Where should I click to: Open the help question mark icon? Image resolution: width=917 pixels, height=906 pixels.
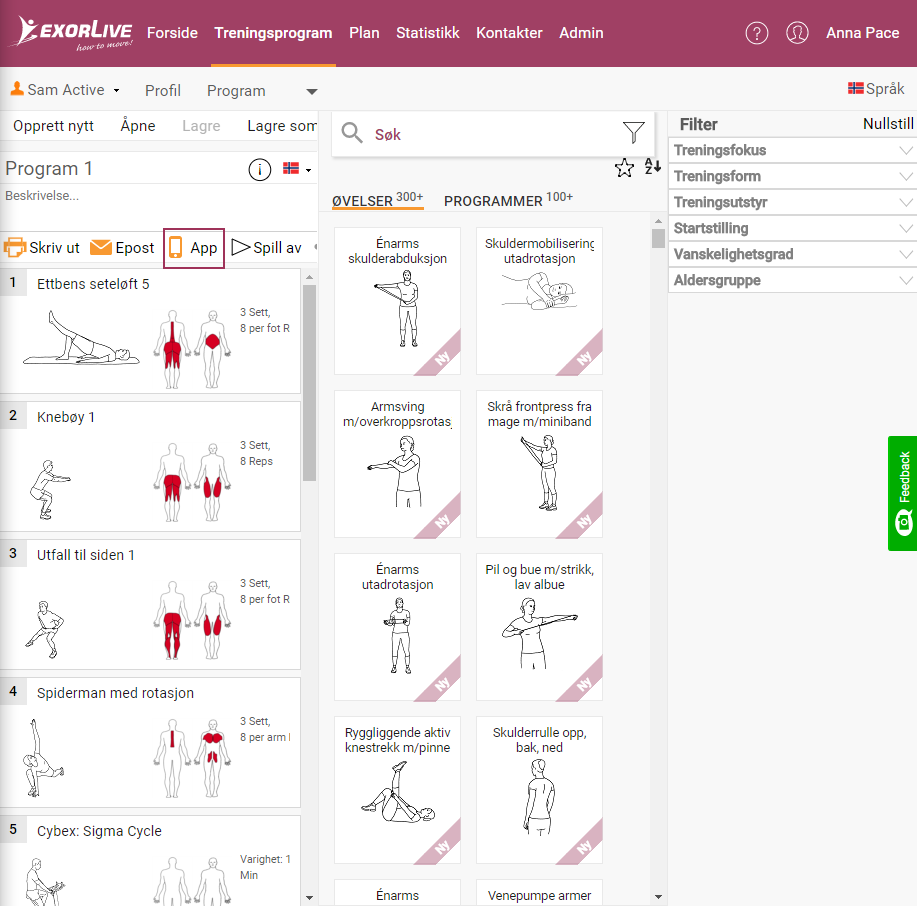point(756,33)
